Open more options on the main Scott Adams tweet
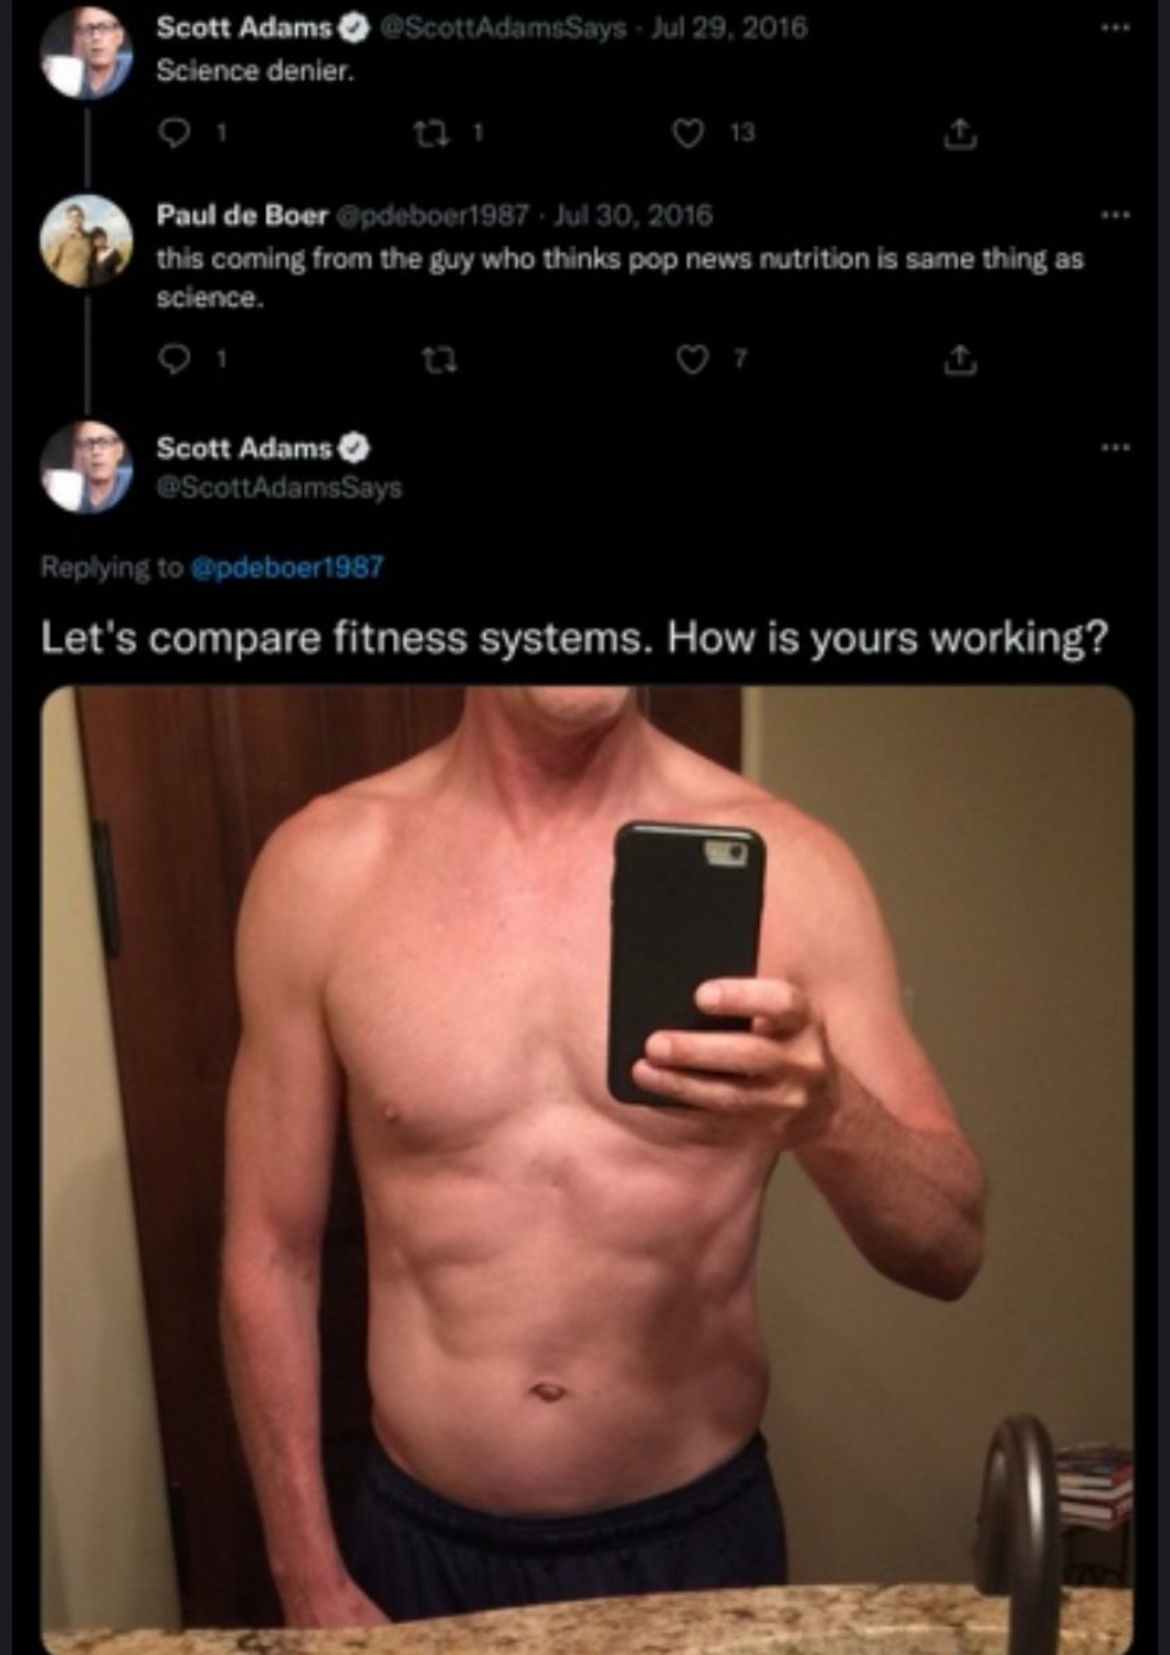1170x1655 pixels. pos(1116,447)
